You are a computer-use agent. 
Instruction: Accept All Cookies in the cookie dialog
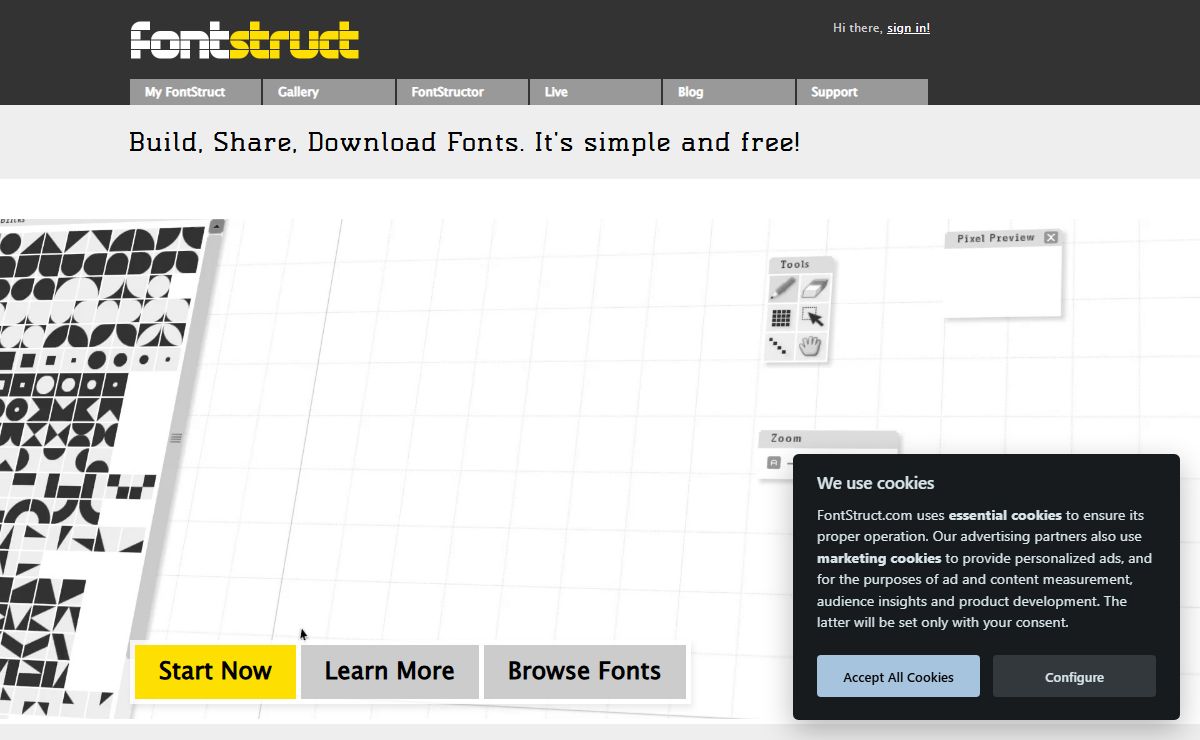(x=898, y=677)
